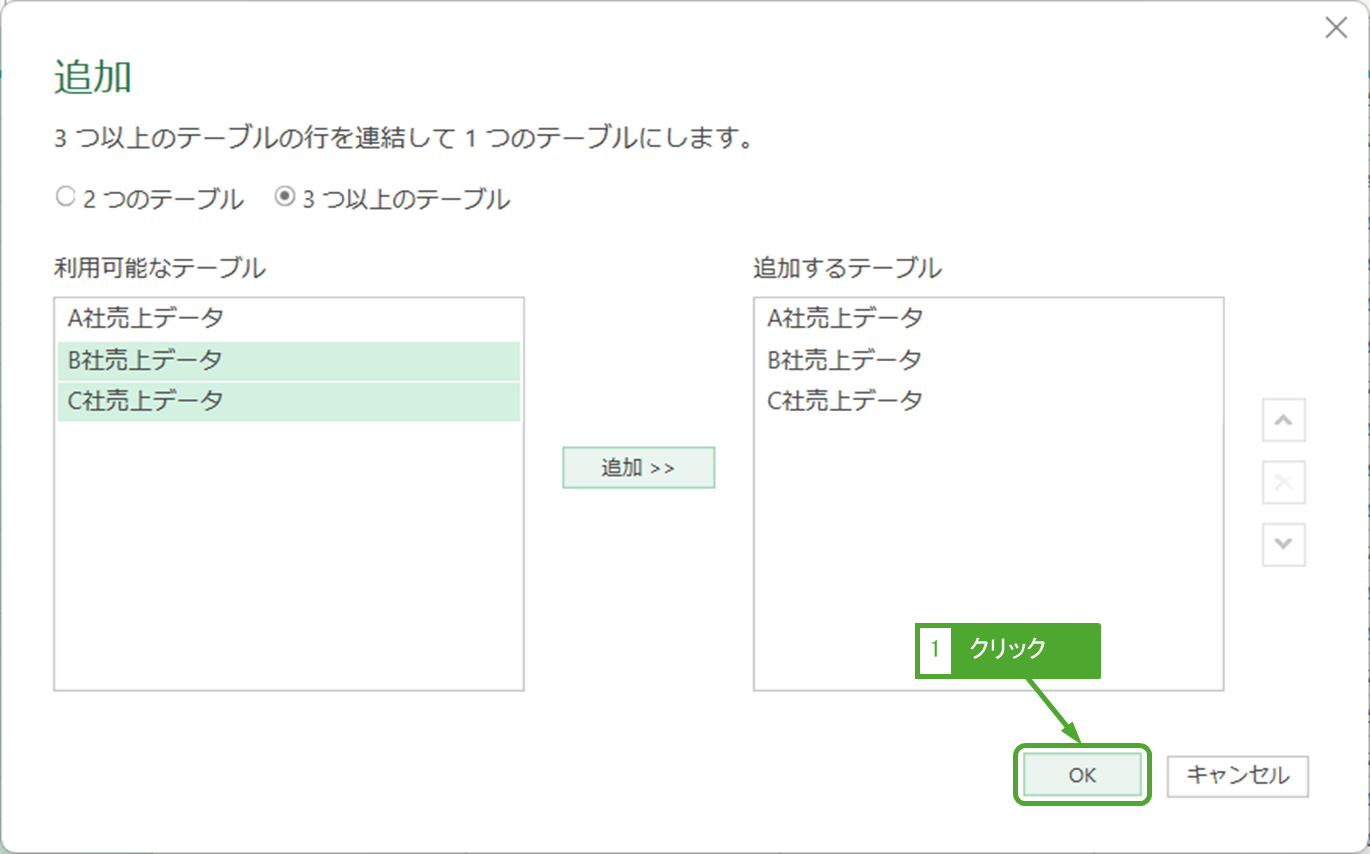Select B社売上データ in available tables list
Viewport: 1370px width, 854px height.
click(x=146, y=360)
